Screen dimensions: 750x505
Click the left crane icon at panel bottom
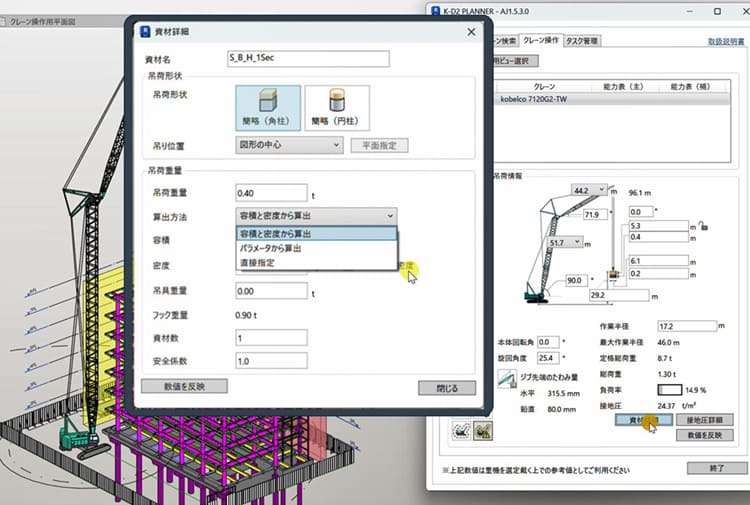463,429
